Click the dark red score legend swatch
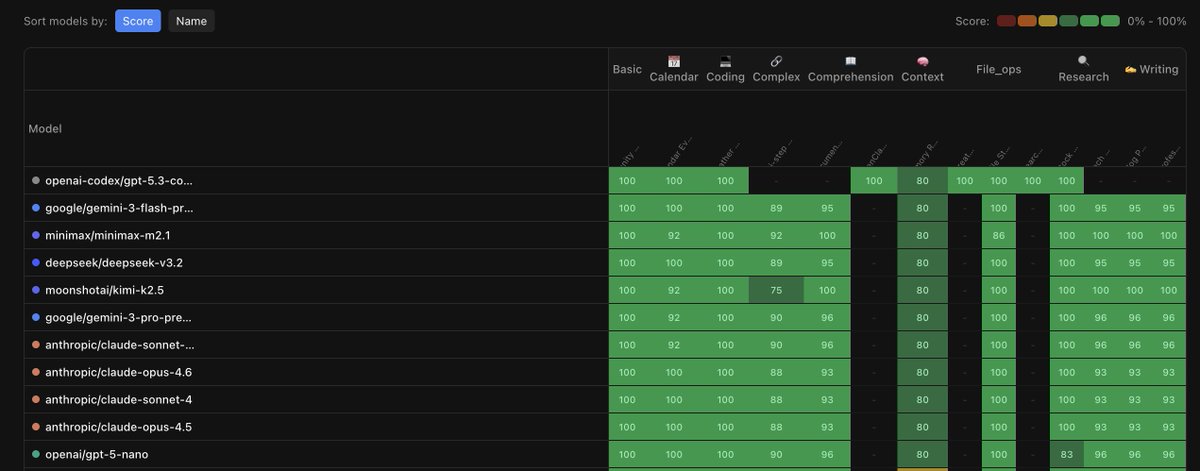This screenshot has width=1200, height=471. (1006, 21)
